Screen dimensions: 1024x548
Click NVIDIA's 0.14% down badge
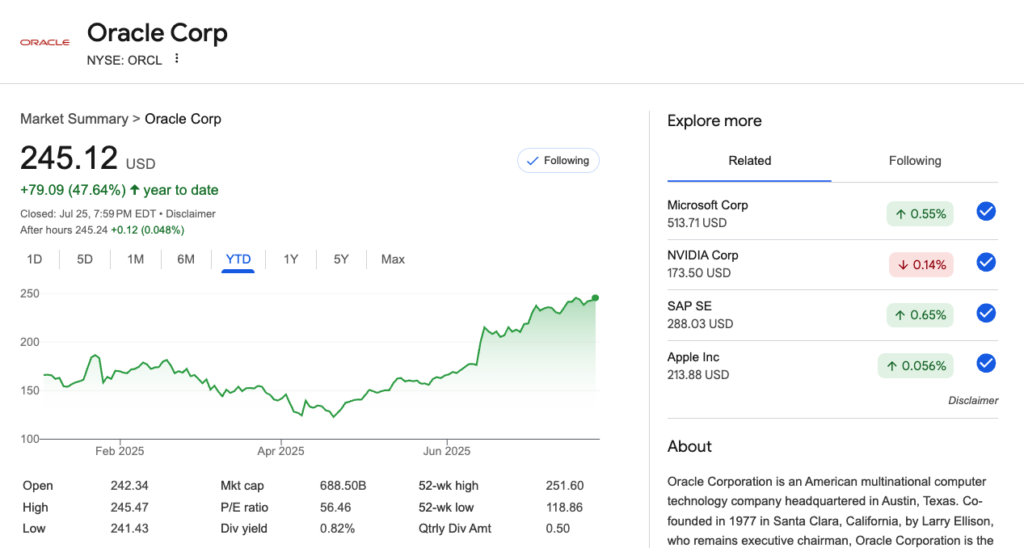(x=921, y=265)
